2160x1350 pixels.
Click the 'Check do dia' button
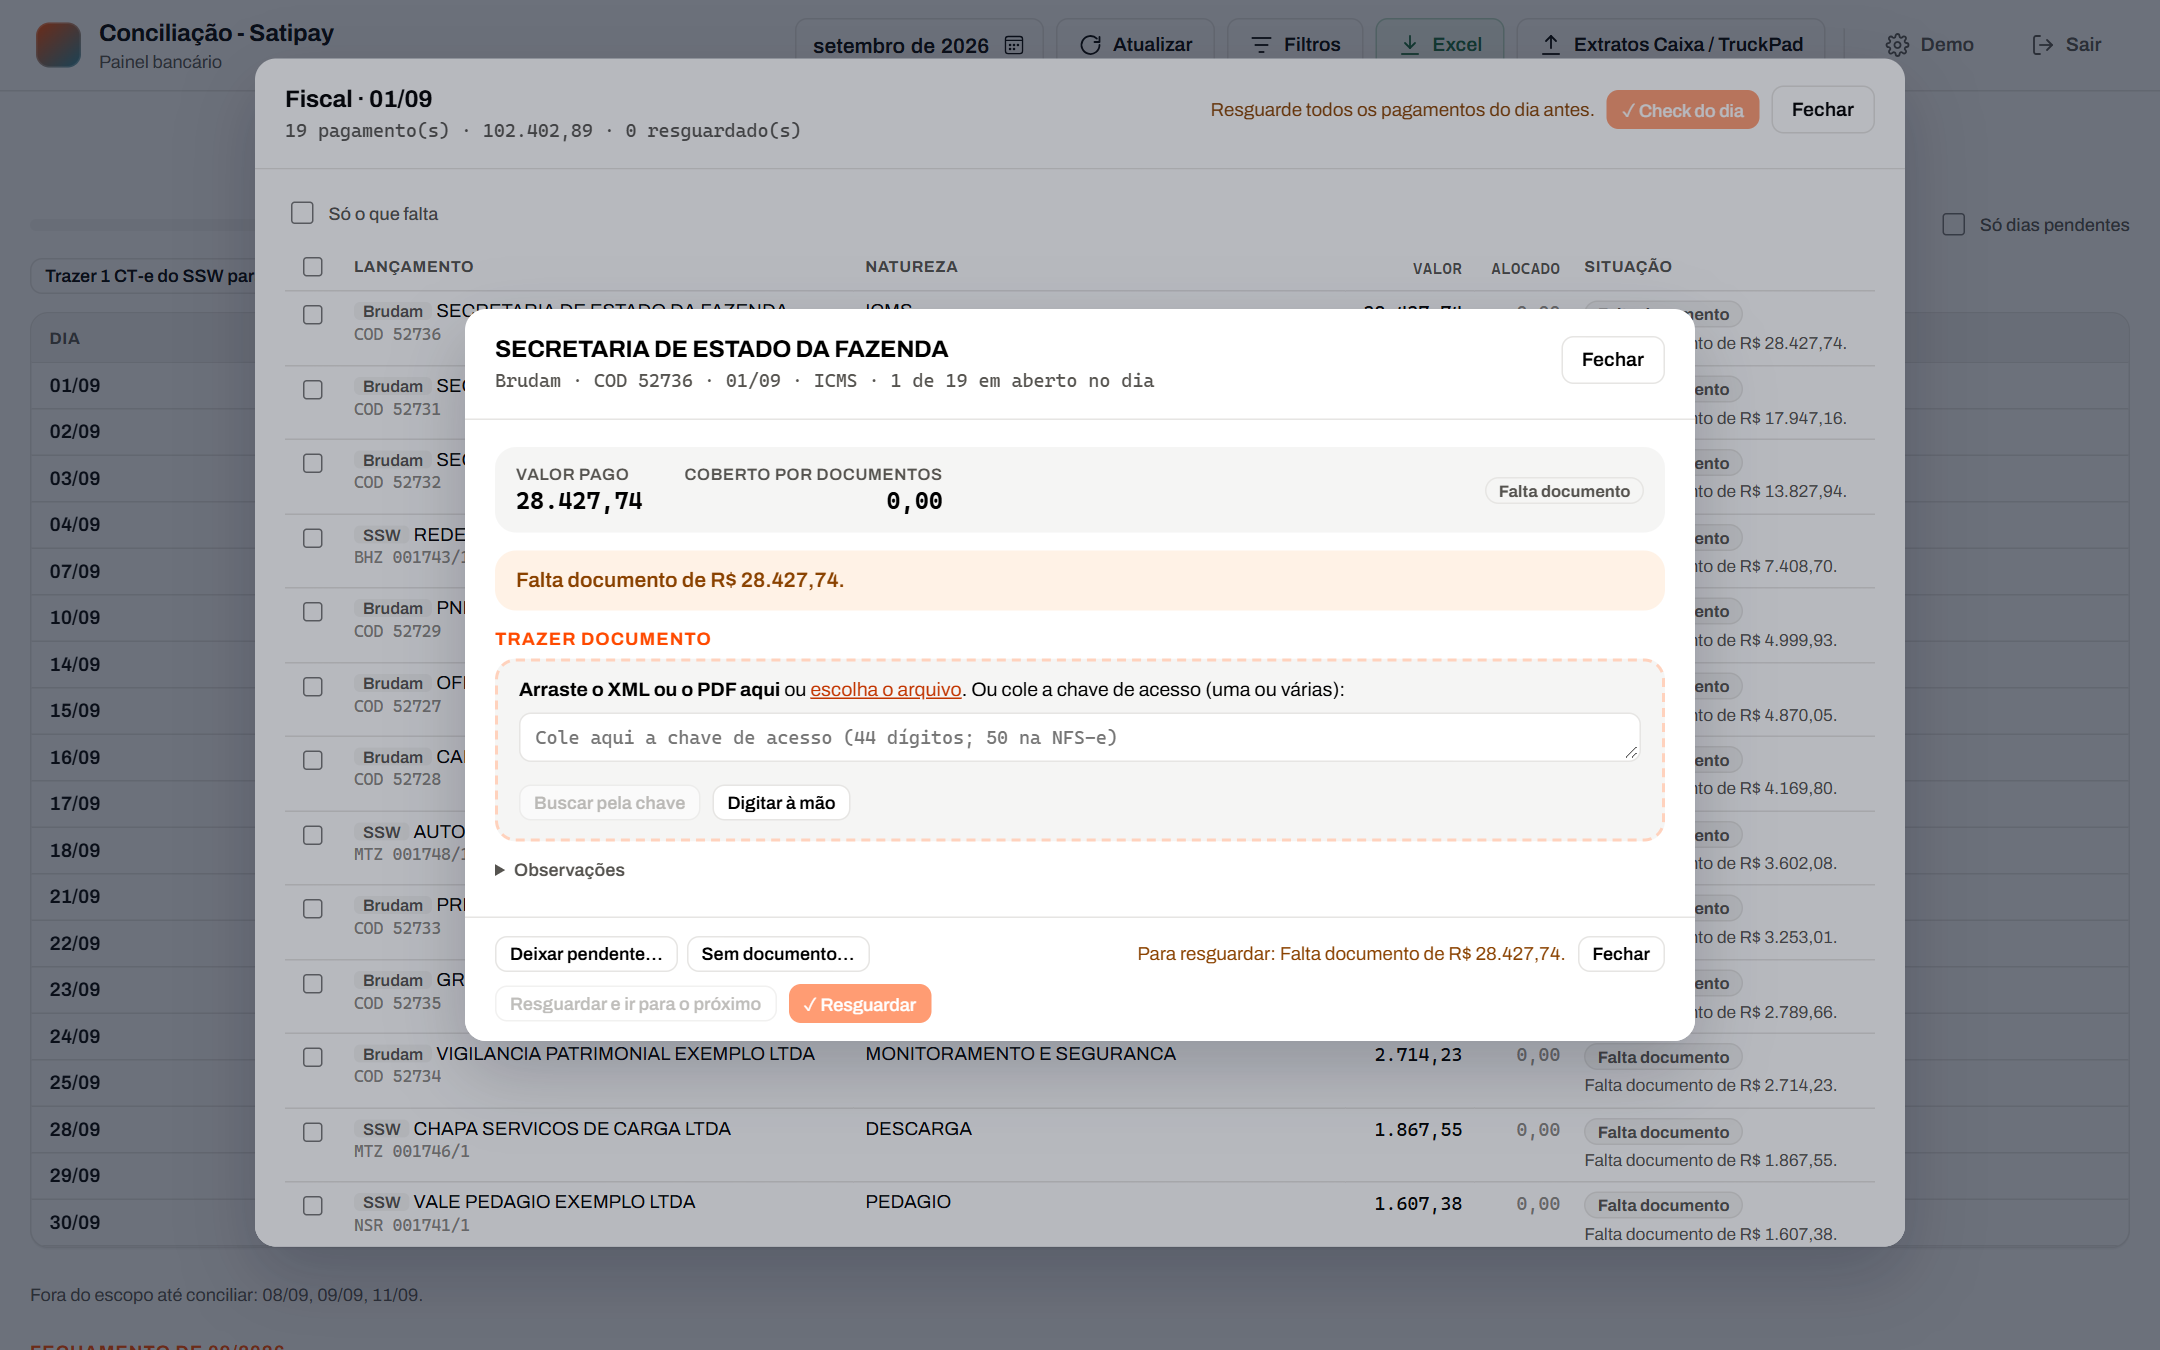coord(1683,110)
